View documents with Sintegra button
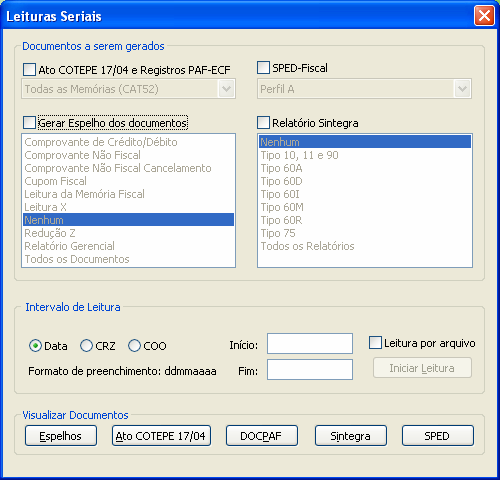 tap(351, 436)
